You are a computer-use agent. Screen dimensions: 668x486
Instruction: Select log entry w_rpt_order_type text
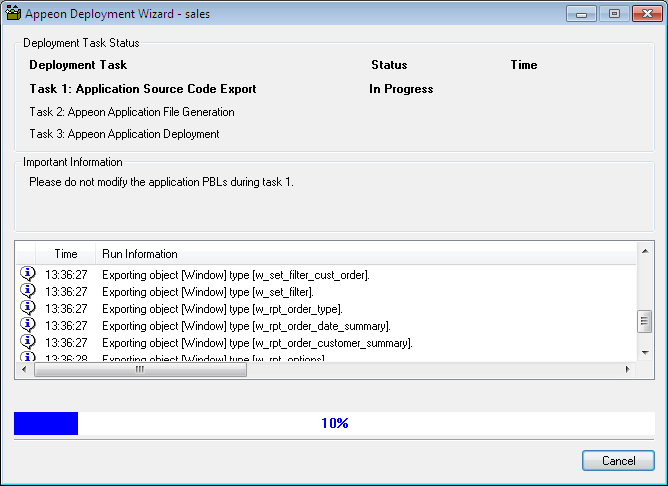(x=222, y=309)
